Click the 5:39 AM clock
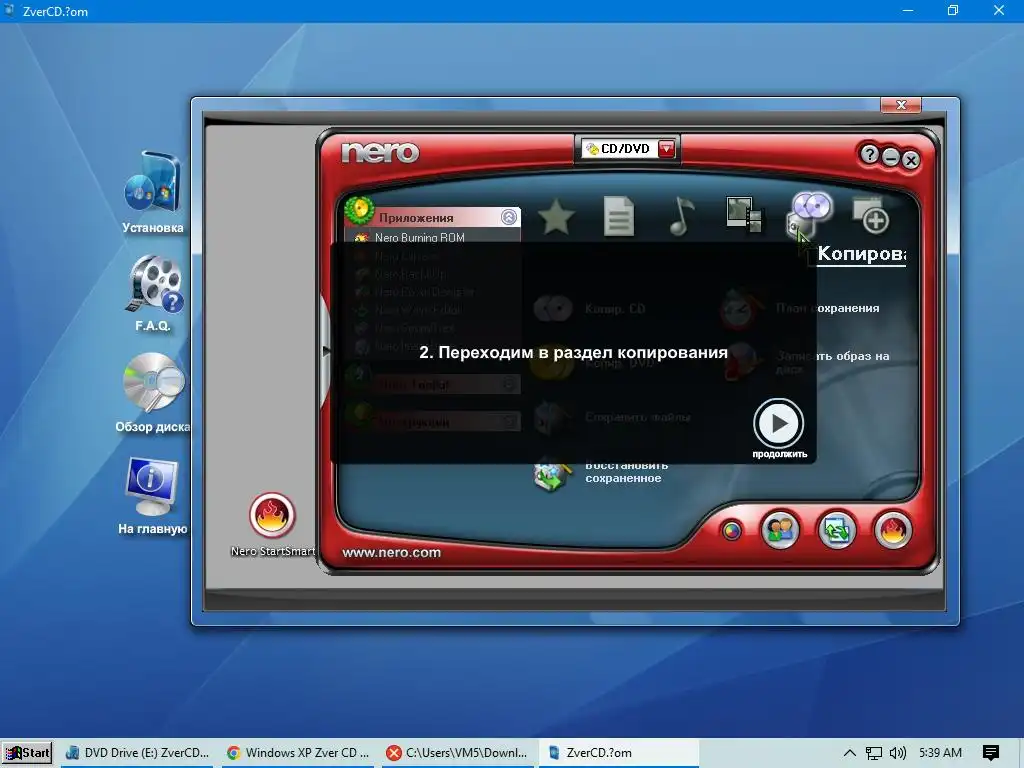Screen dimensions: 1024x768 [940, 753]
